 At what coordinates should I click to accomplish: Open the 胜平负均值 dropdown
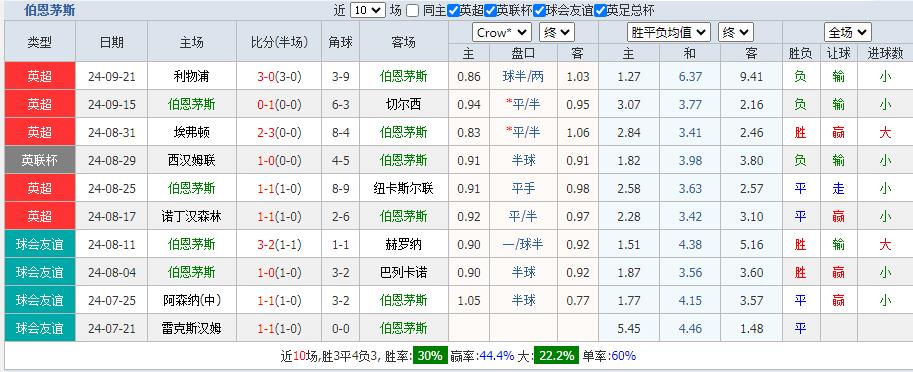pos(668,33)
